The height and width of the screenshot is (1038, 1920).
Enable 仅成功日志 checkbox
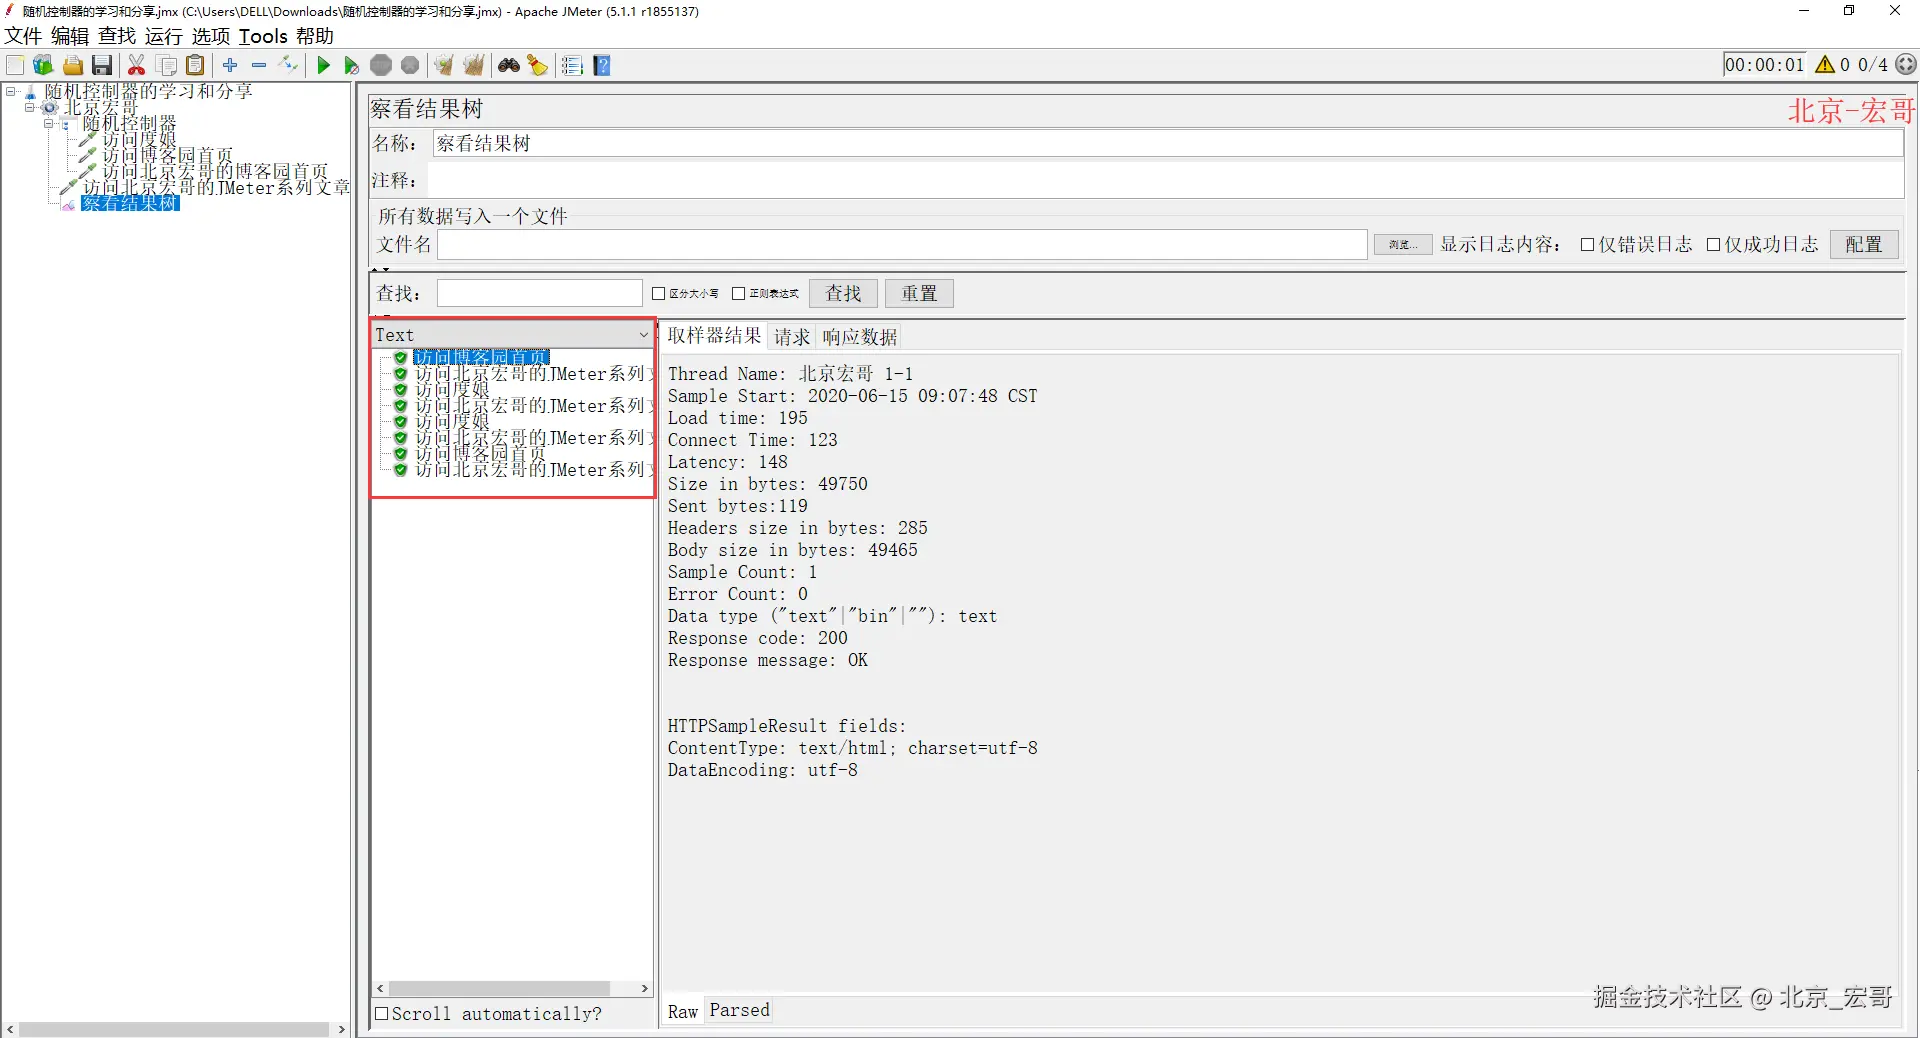1713,244
